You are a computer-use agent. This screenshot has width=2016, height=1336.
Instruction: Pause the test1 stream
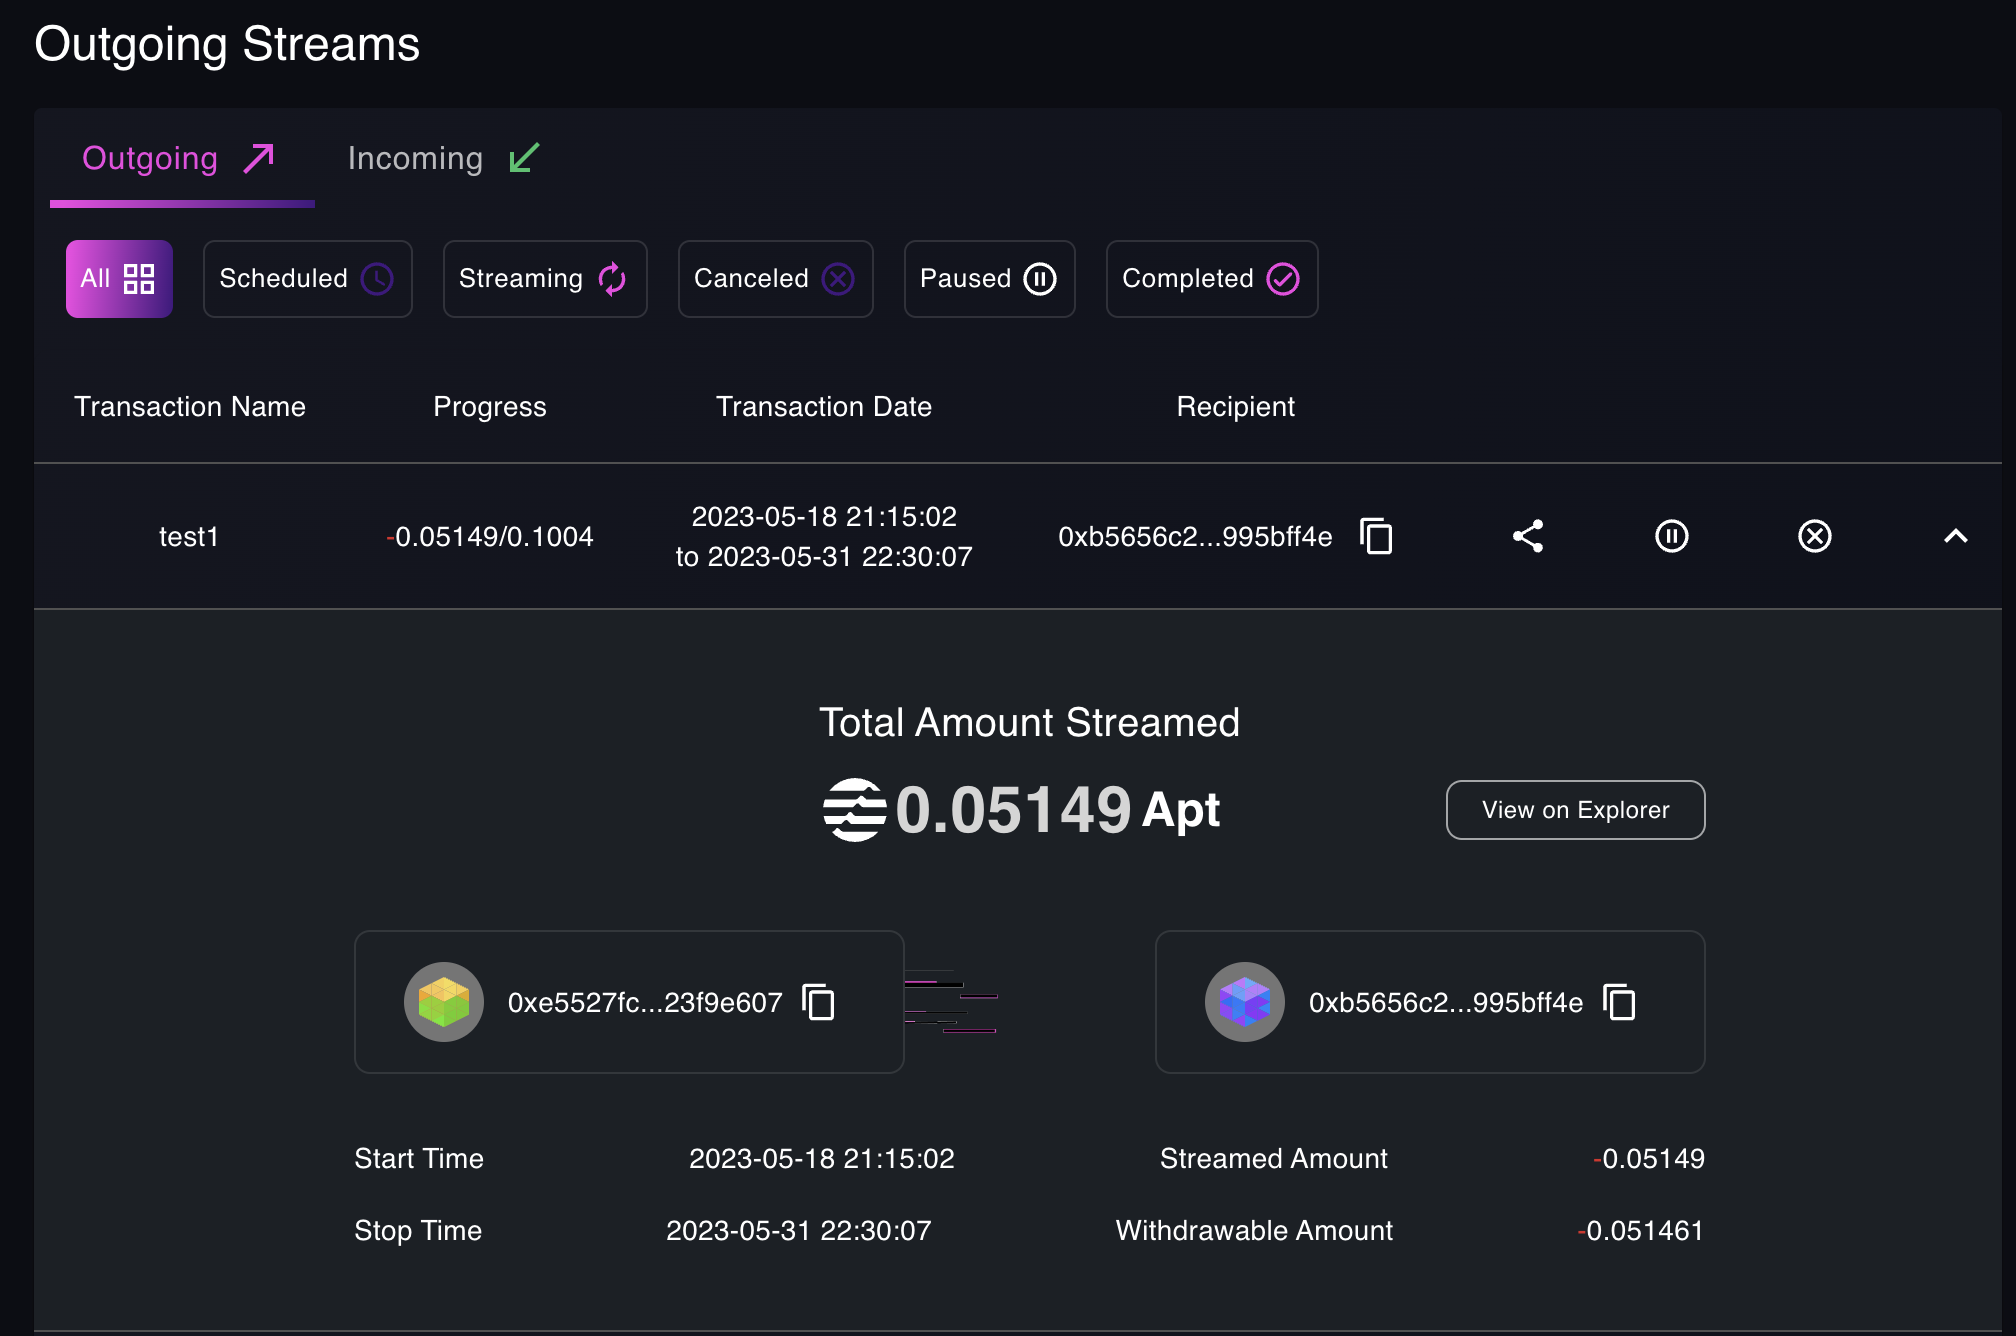(1671, 536)
